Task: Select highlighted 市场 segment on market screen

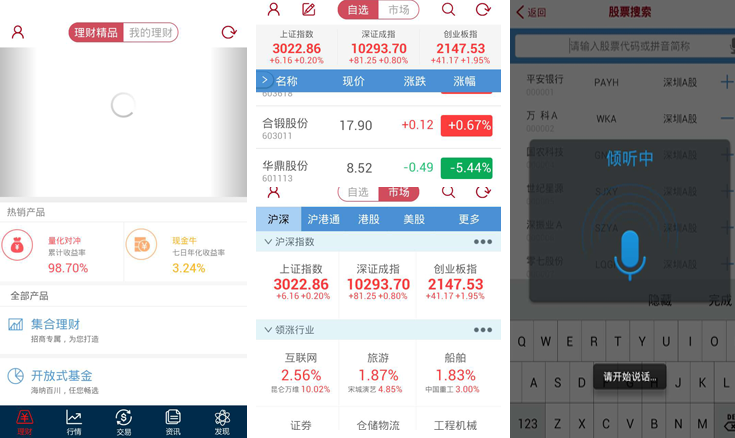Action: coord(398,192)
